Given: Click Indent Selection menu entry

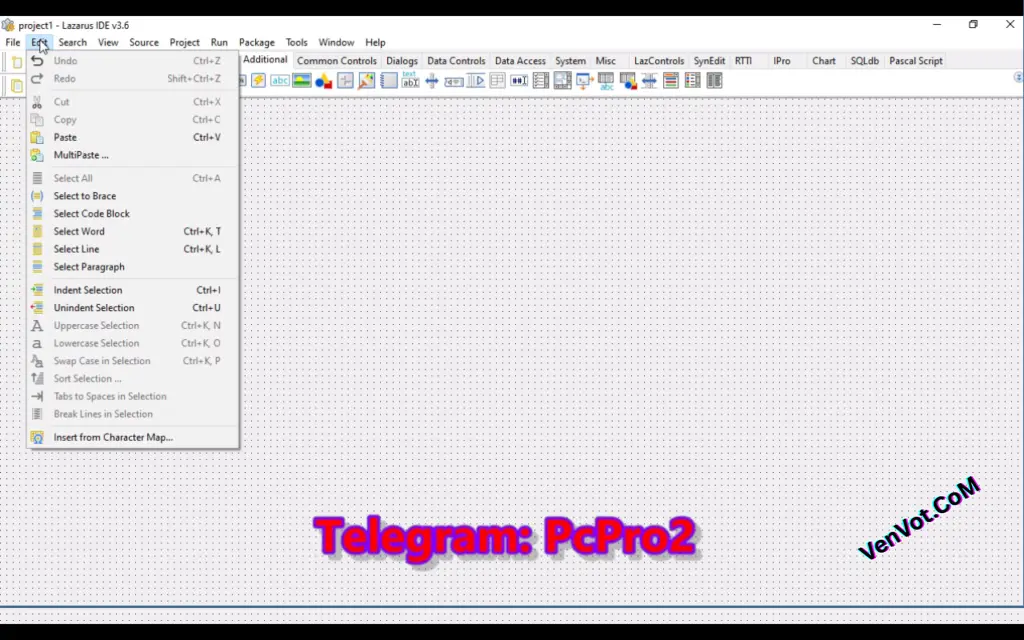Looking at the screenshot, I should pyautogui.click(x=133, y=290).
